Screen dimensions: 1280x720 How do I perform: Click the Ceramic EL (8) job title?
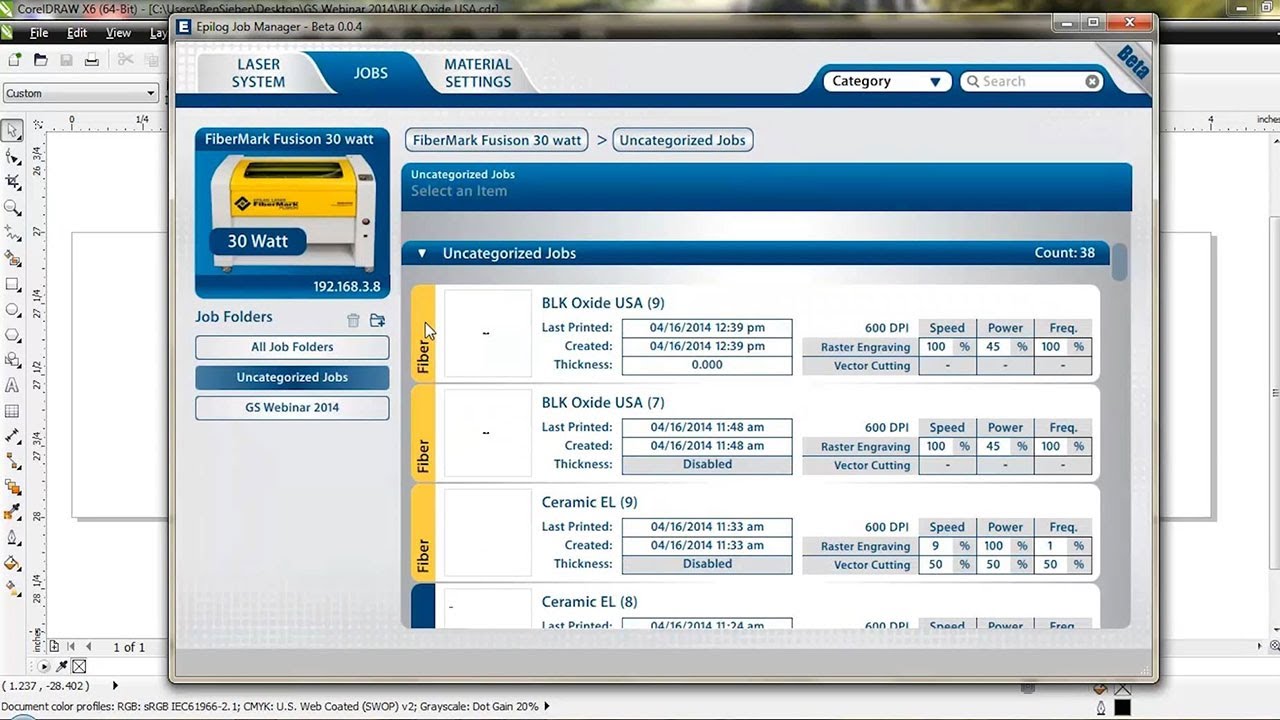(x=589, y=602)
